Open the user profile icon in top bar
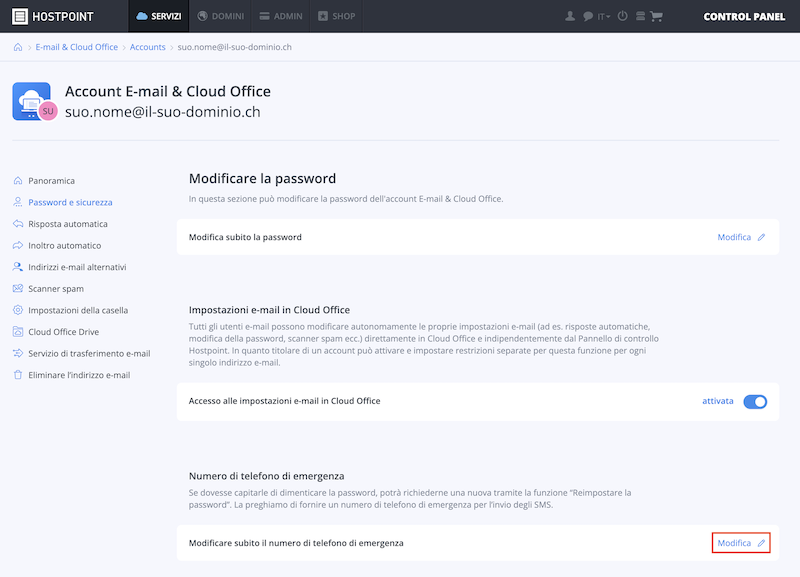Viewport: 800px width, 577px height. click(x=570, y=16)
